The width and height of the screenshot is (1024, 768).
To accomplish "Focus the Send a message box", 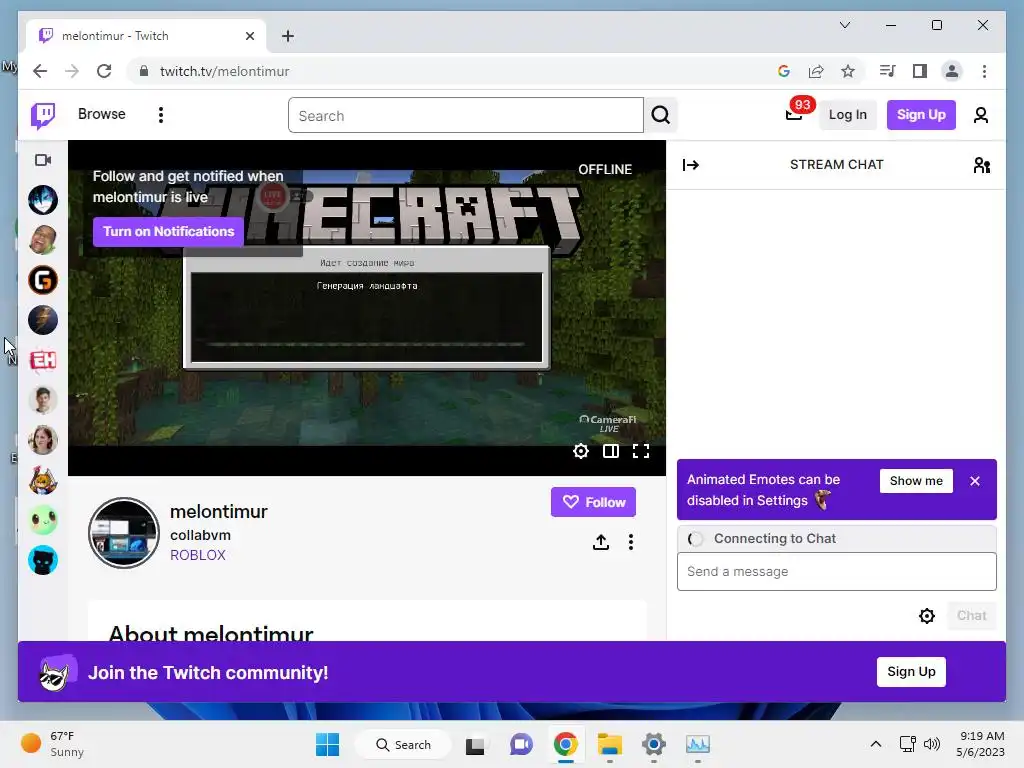I will pyautogui.click(x=837, y=572).
